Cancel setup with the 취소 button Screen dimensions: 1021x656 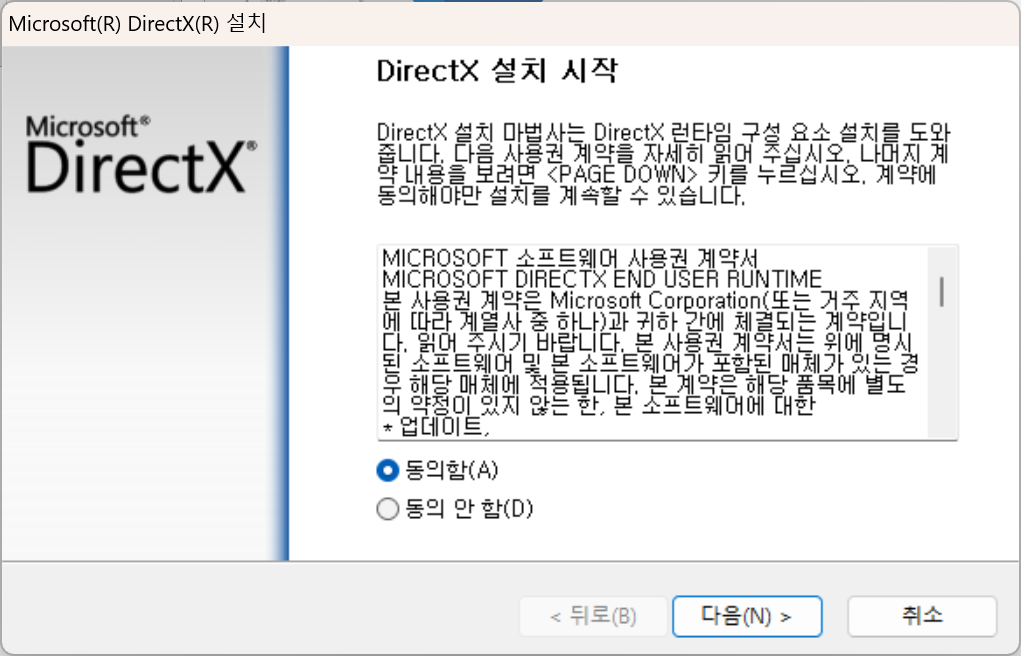[922, 616]
